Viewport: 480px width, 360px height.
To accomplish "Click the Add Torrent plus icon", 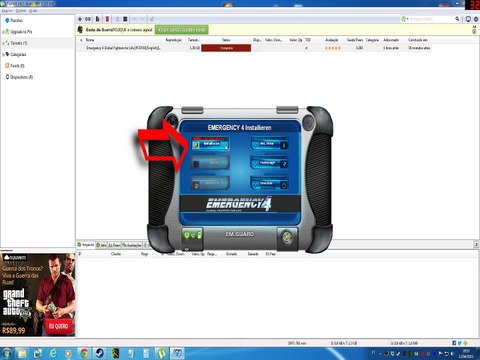I will click(80, 19).
